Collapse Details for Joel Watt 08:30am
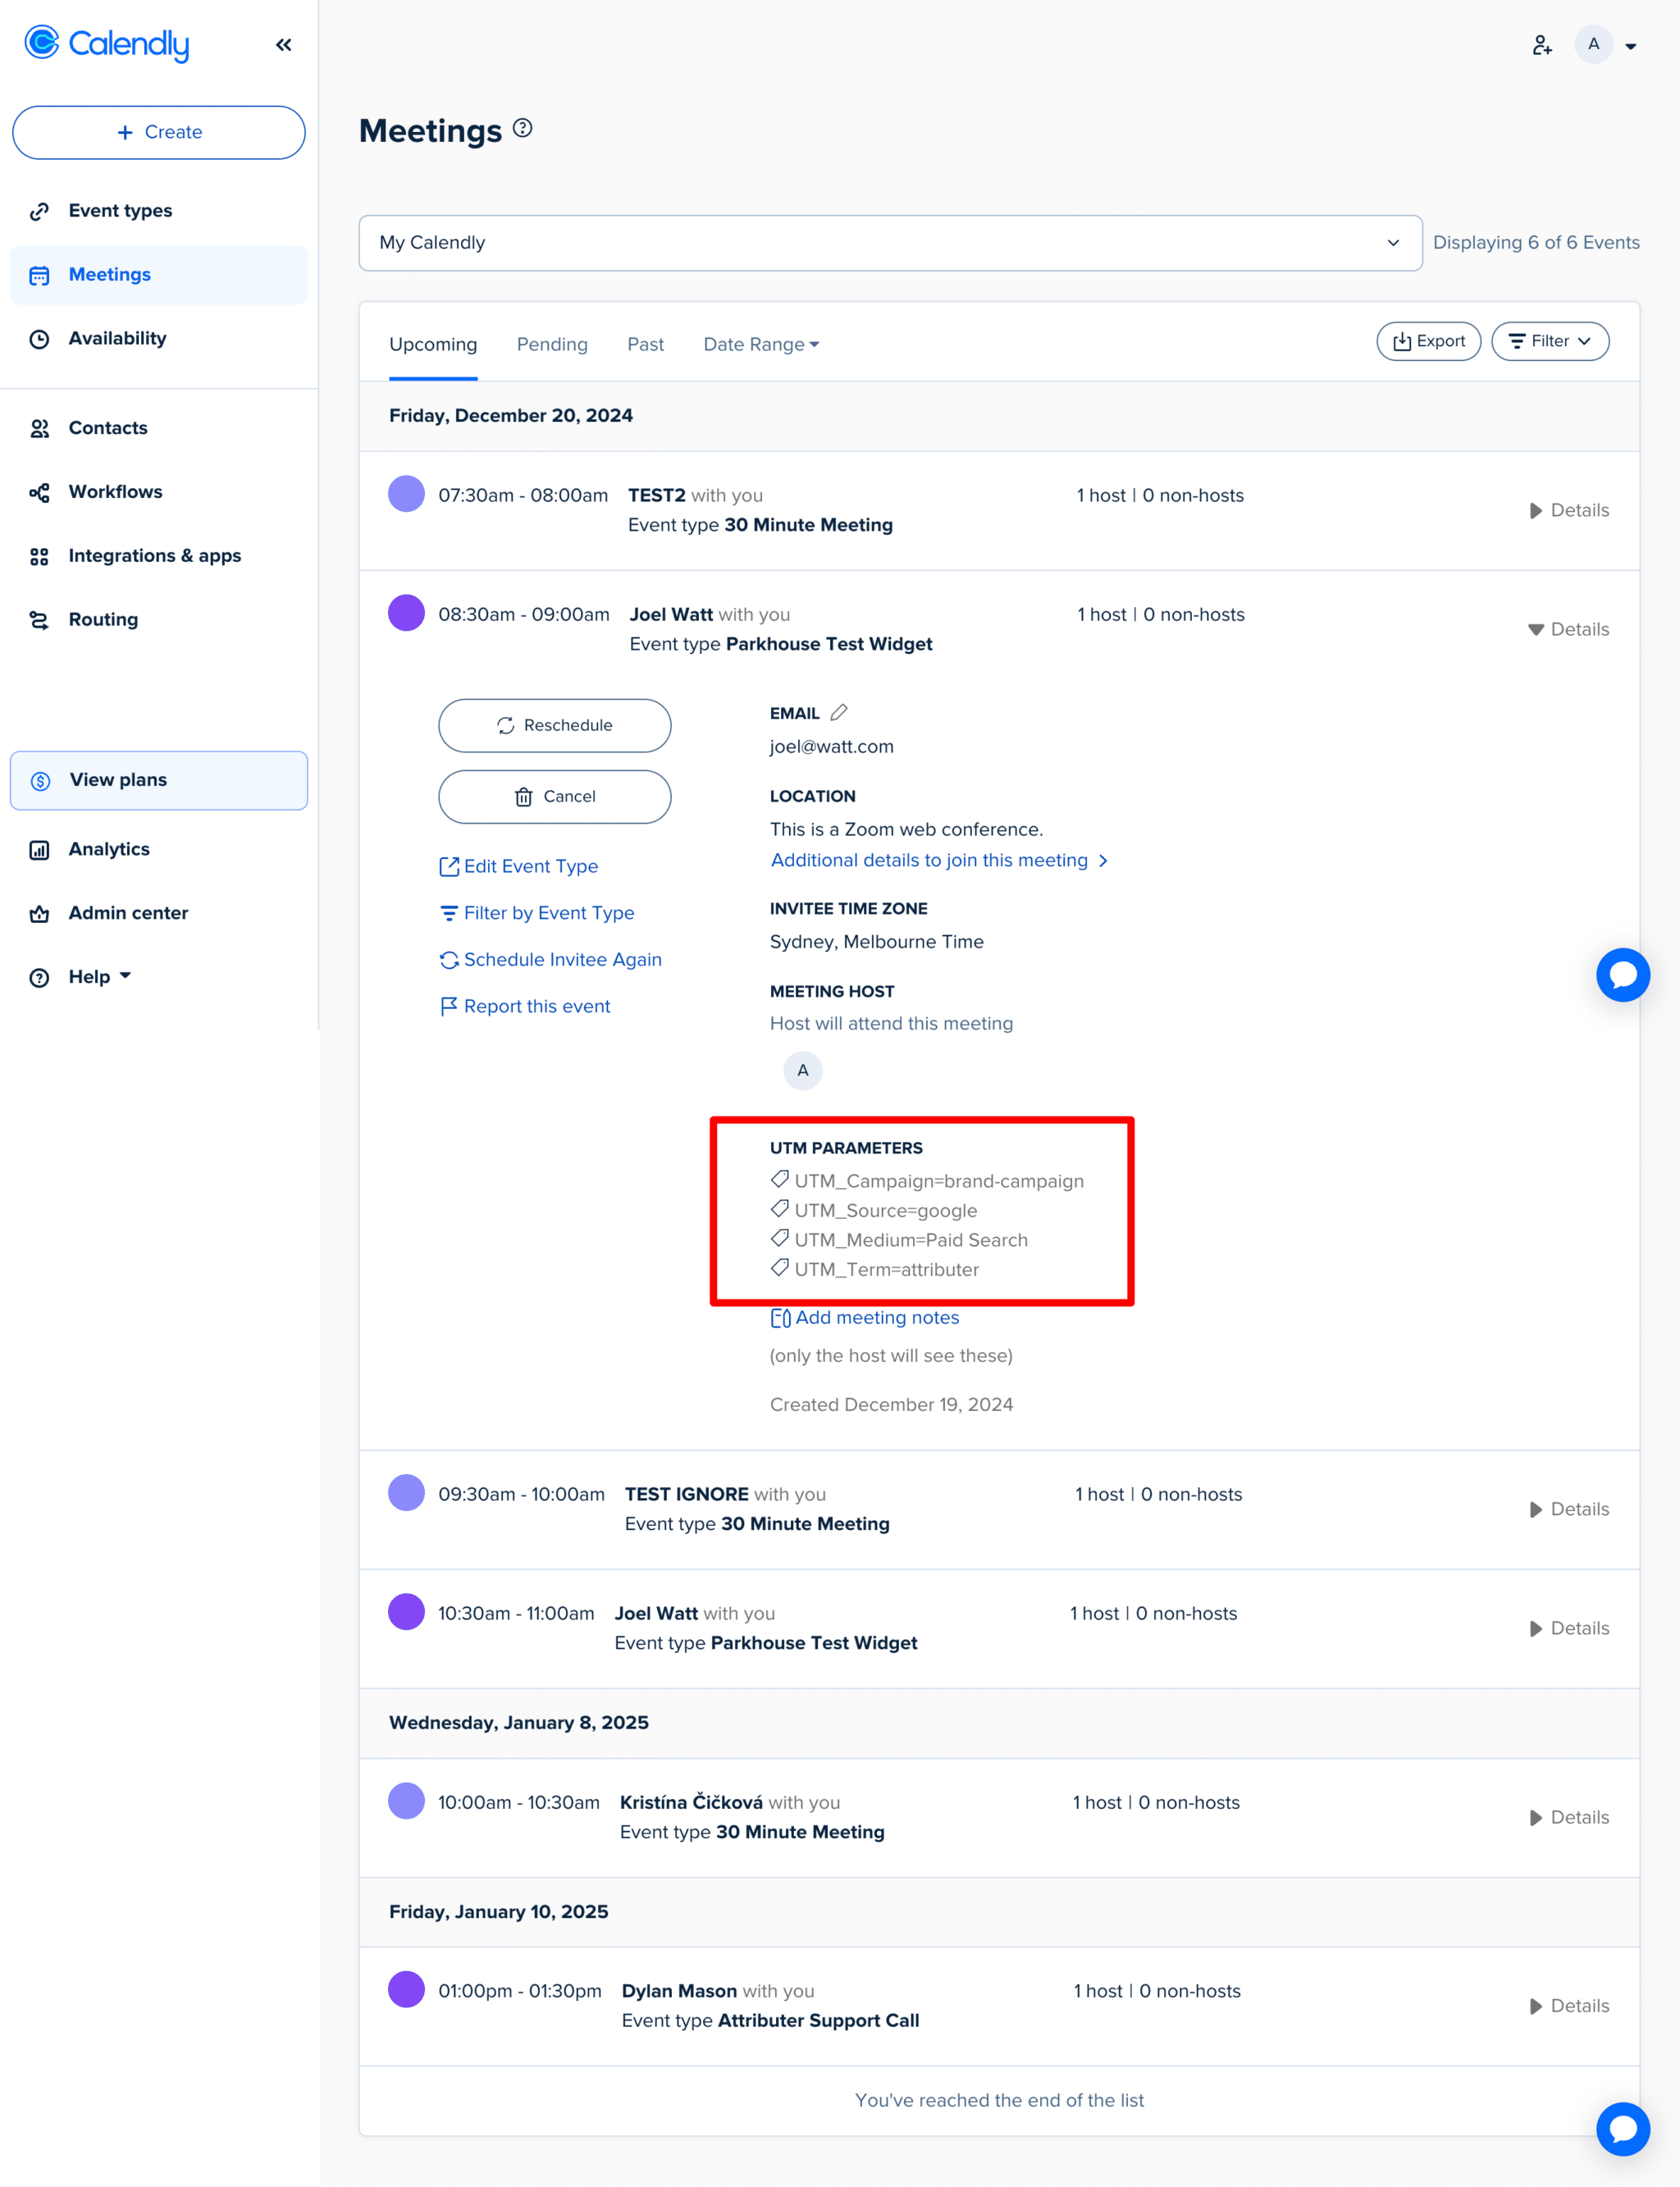The height and width of the screenshot is (2187, 1680). [x=1568, y=629]
